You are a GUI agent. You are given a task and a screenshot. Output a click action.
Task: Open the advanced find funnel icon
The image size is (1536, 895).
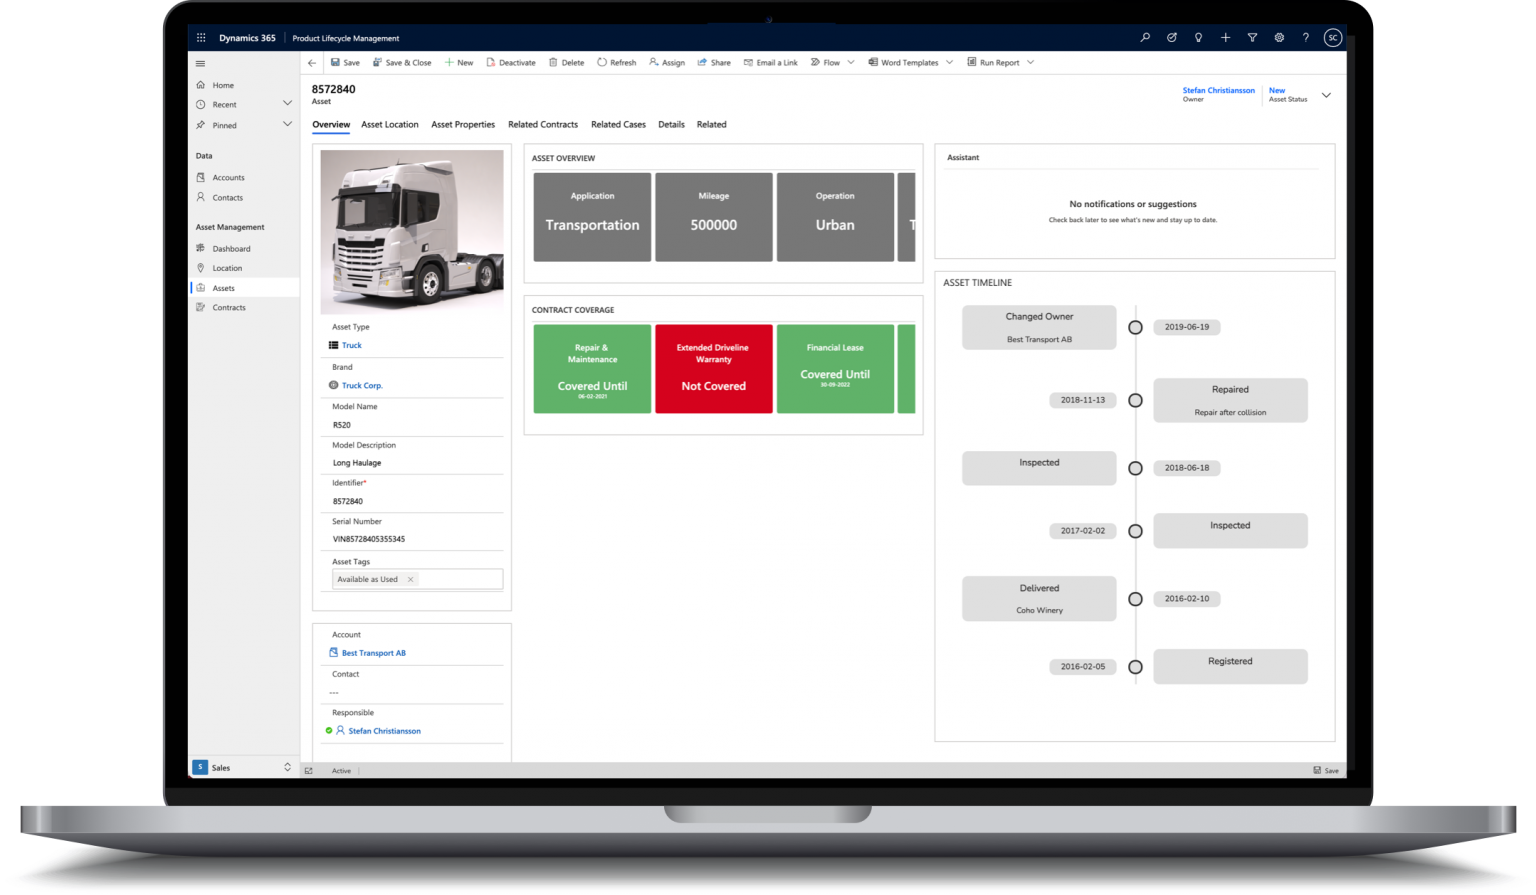tap(1252, 38)
